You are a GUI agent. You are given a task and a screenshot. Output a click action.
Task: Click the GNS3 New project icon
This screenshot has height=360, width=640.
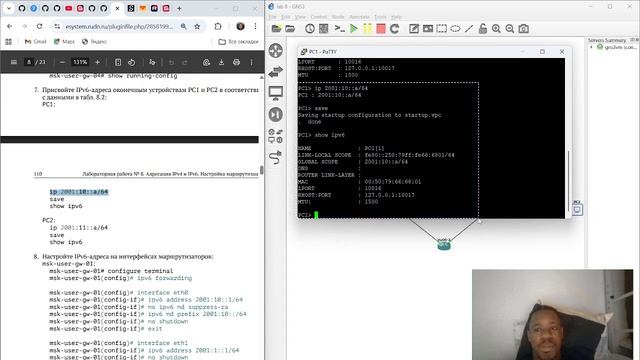[276, 29]
